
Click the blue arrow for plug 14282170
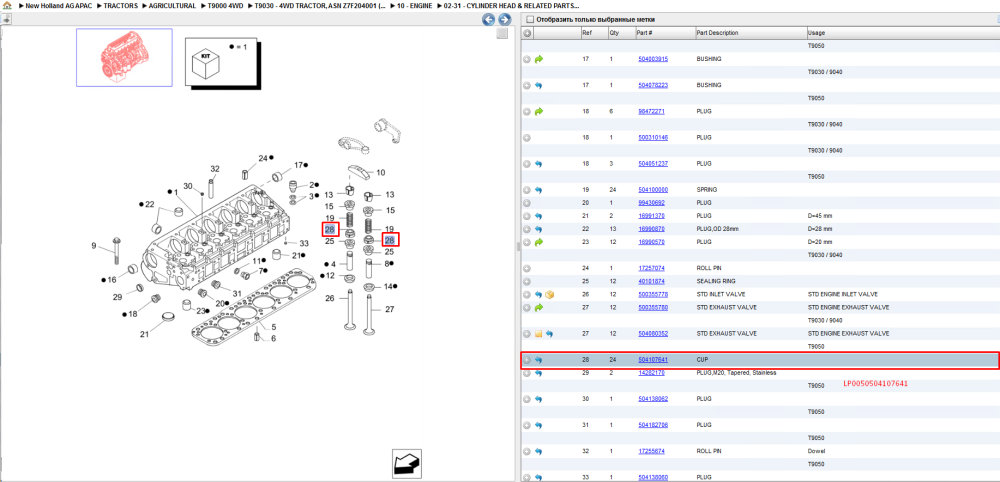[538, 373]
